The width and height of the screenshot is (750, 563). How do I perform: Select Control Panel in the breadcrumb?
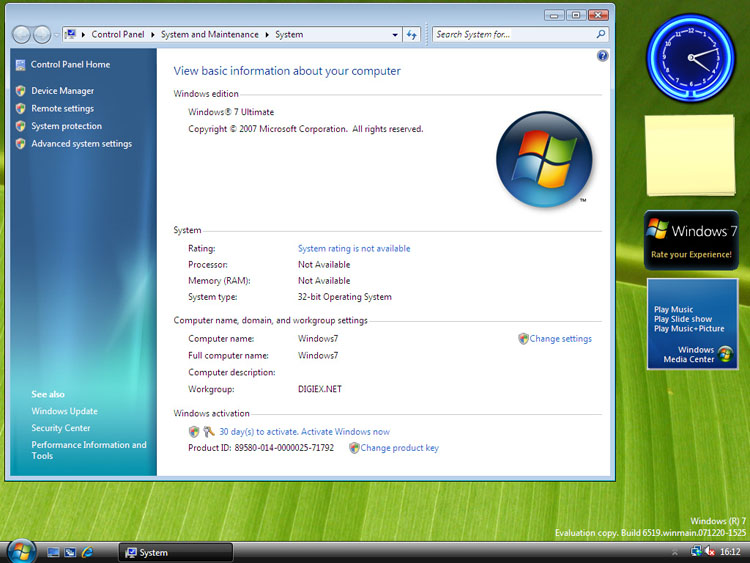[x=118, y=34]
